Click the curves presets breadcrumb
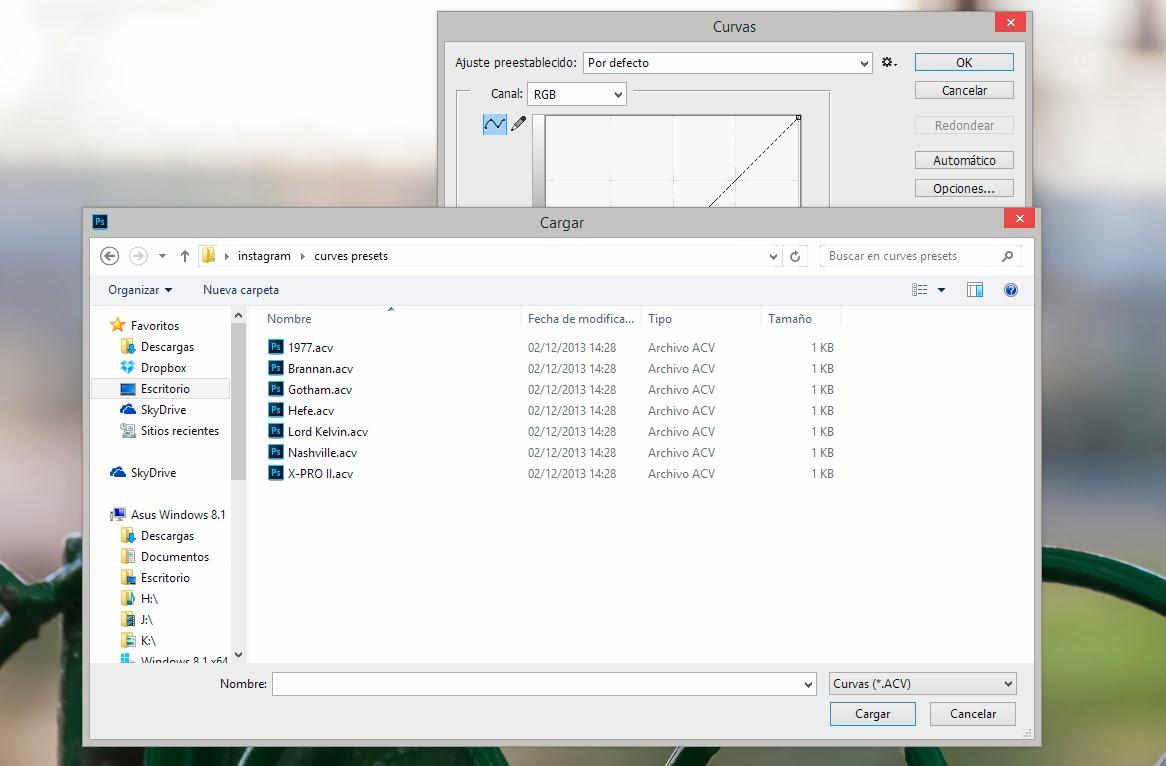The image size is (1166, 766). click(351, 256)
